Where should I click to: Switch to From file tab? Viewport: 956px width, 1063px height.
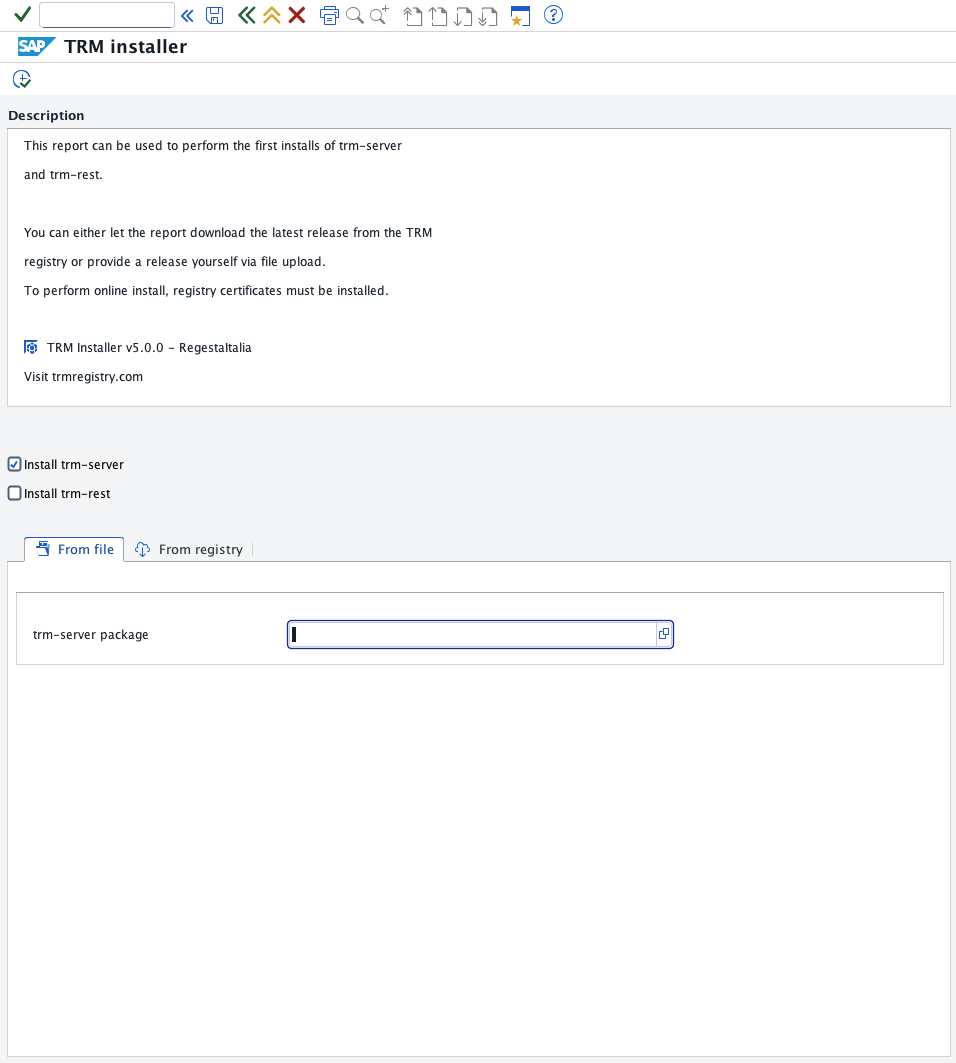click(74, 549)
